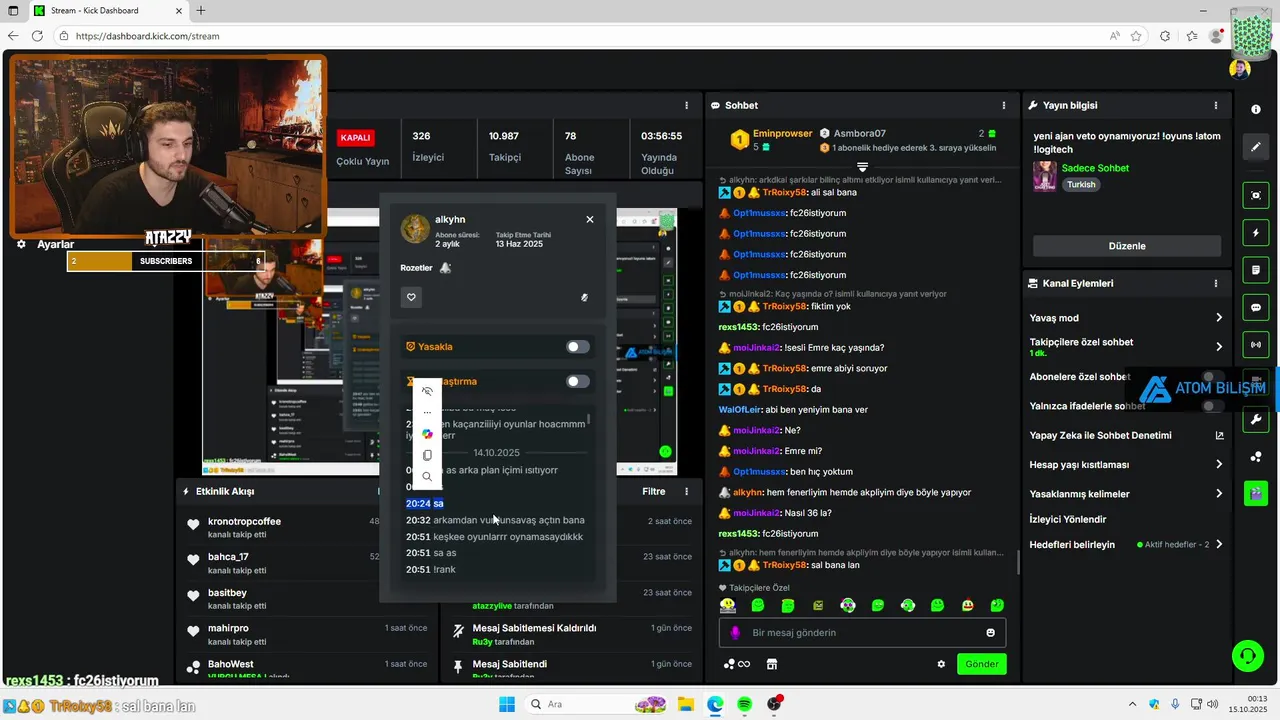Click inside Bir mesaj gönderin field
Viewport: 1280px width, 720px height.
(x=862, y=633)
